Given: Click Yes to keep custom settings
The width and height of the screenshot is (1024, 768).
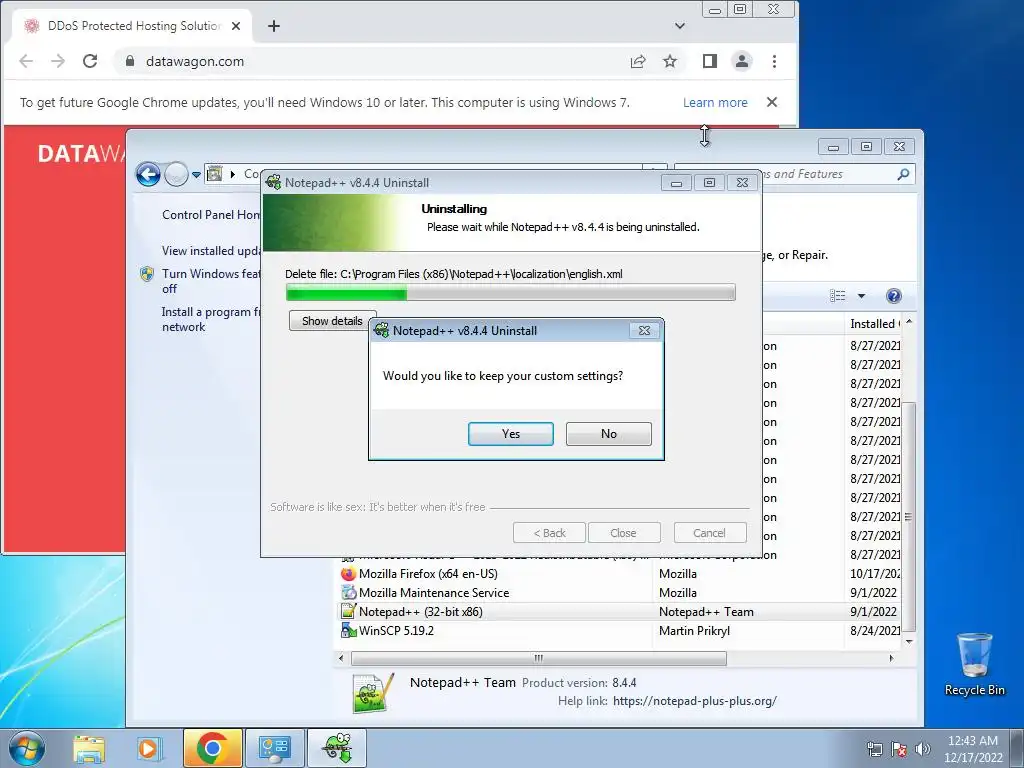Looking at the screenshot, I should [511, 434].
